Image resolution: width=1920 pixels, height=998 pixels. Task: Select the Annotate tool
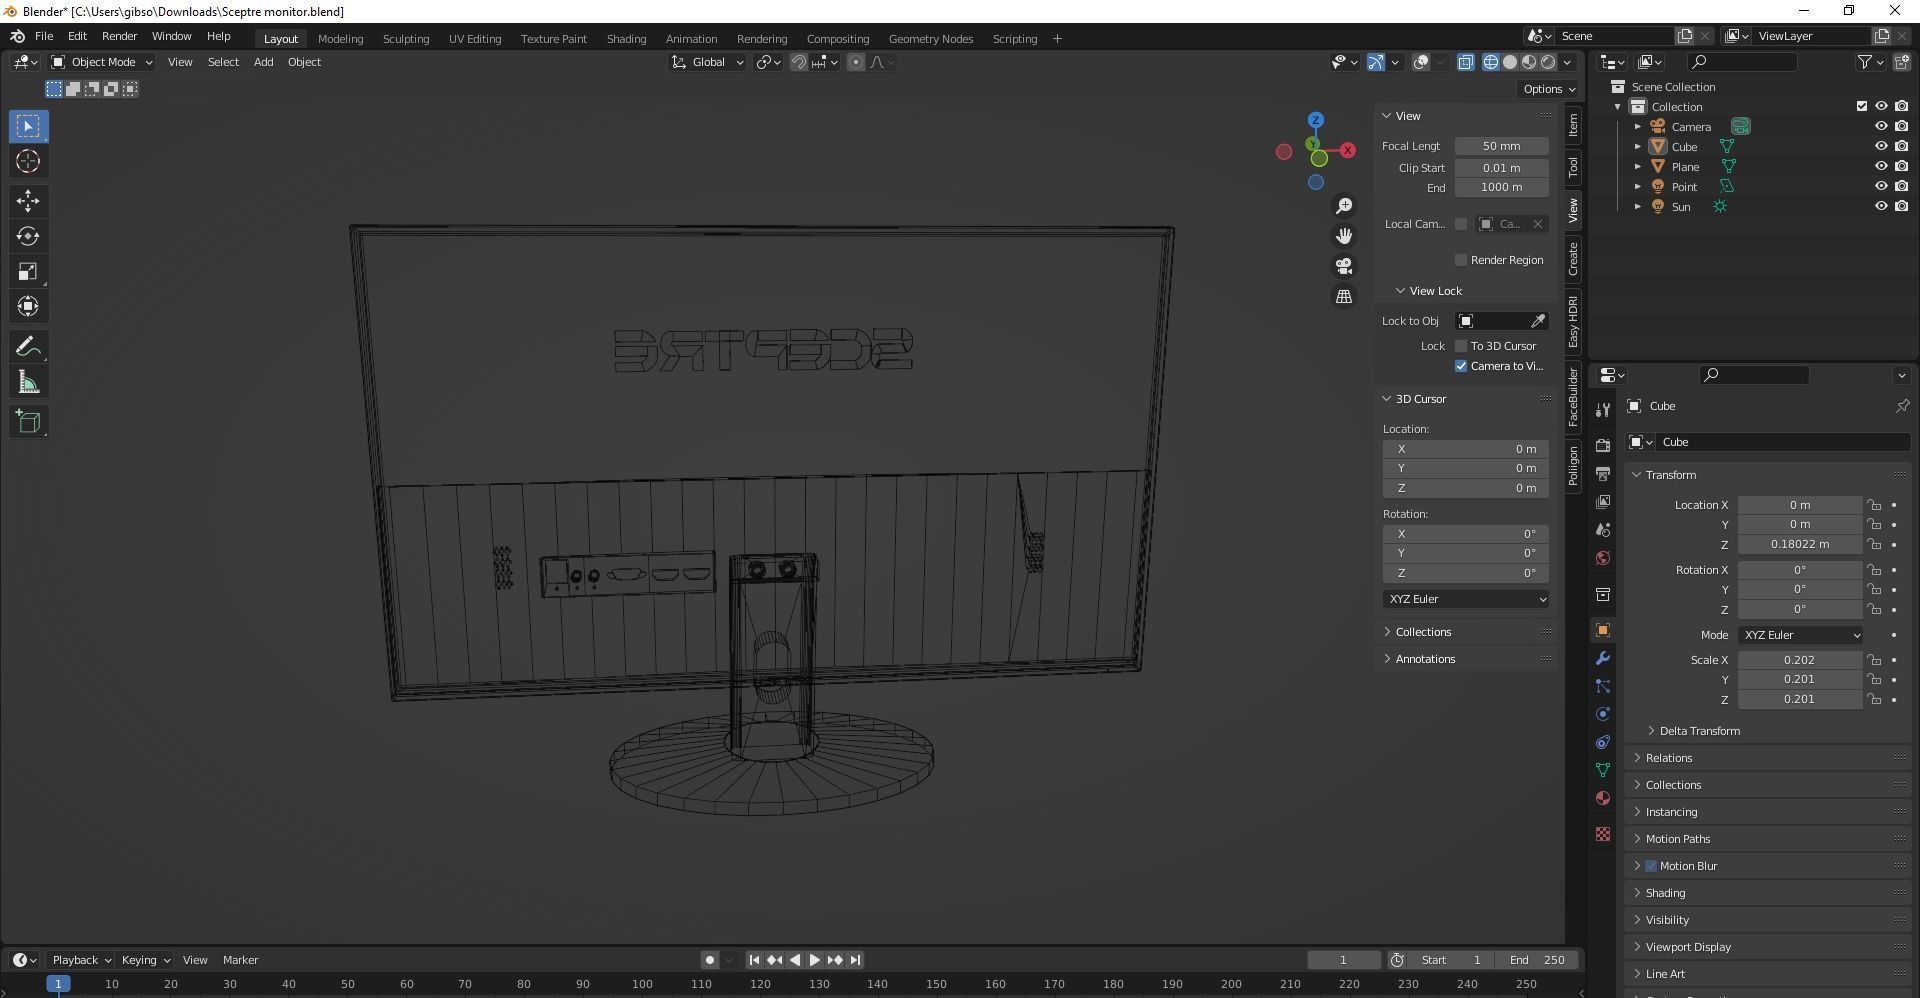point(28,346)
